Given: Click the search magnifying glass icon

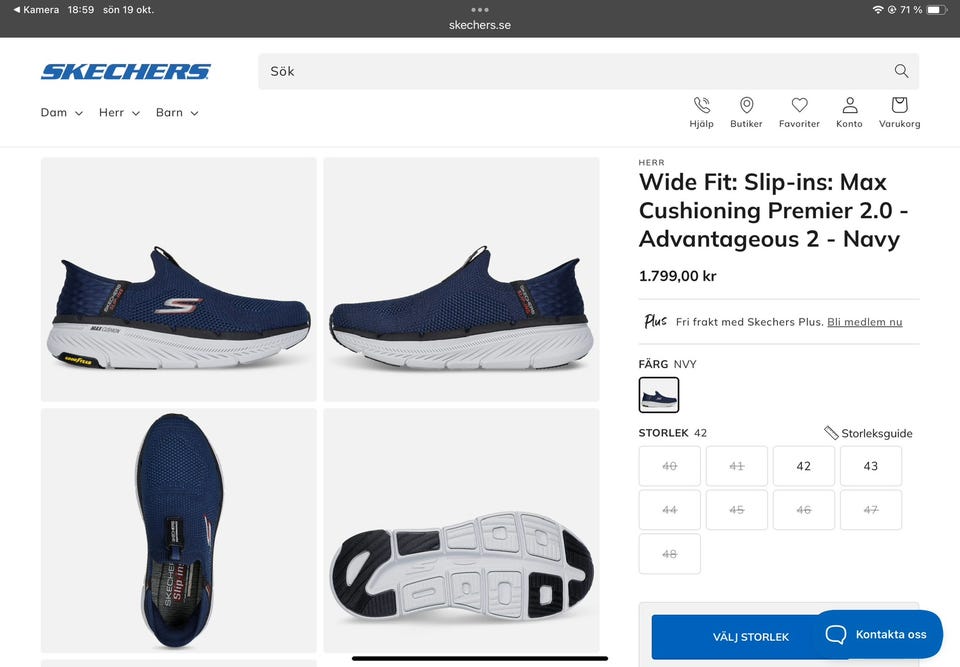Looking at the screenshot, I should tap(901, 71).
